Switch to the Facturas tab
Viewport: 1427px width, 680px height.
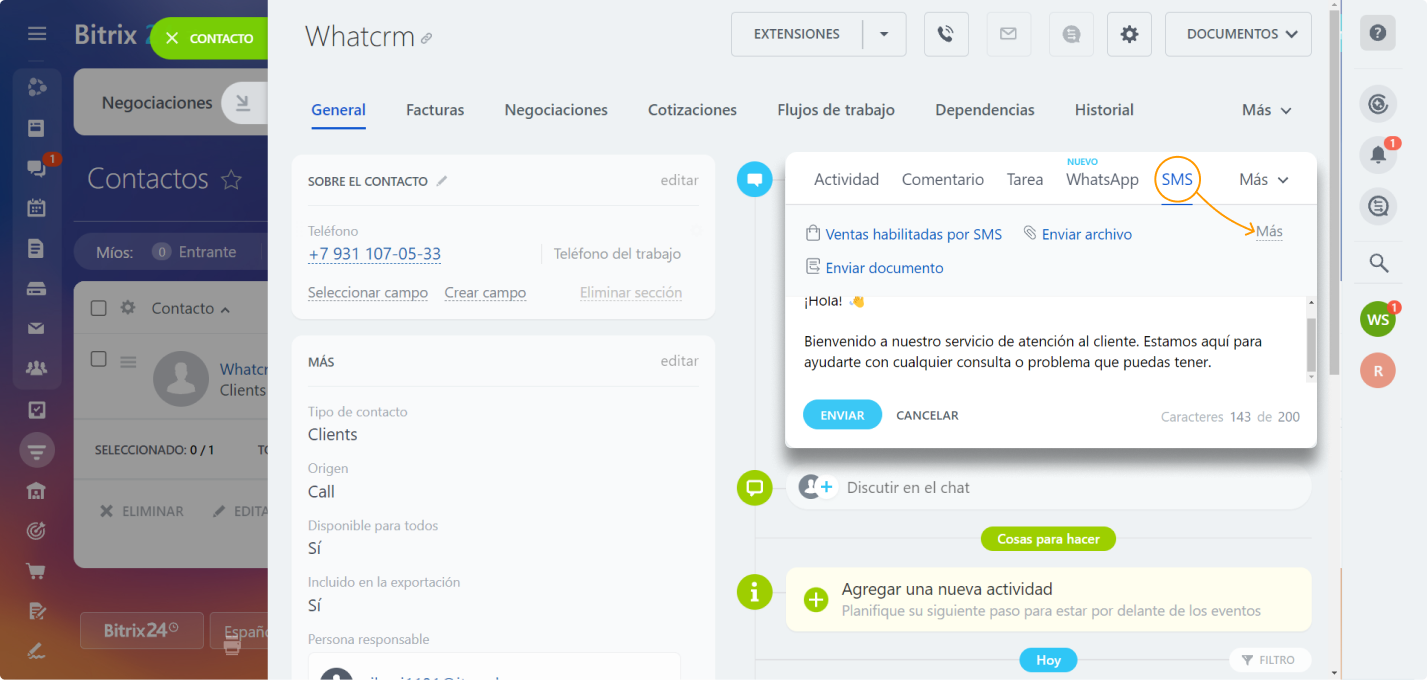[435, 110]
